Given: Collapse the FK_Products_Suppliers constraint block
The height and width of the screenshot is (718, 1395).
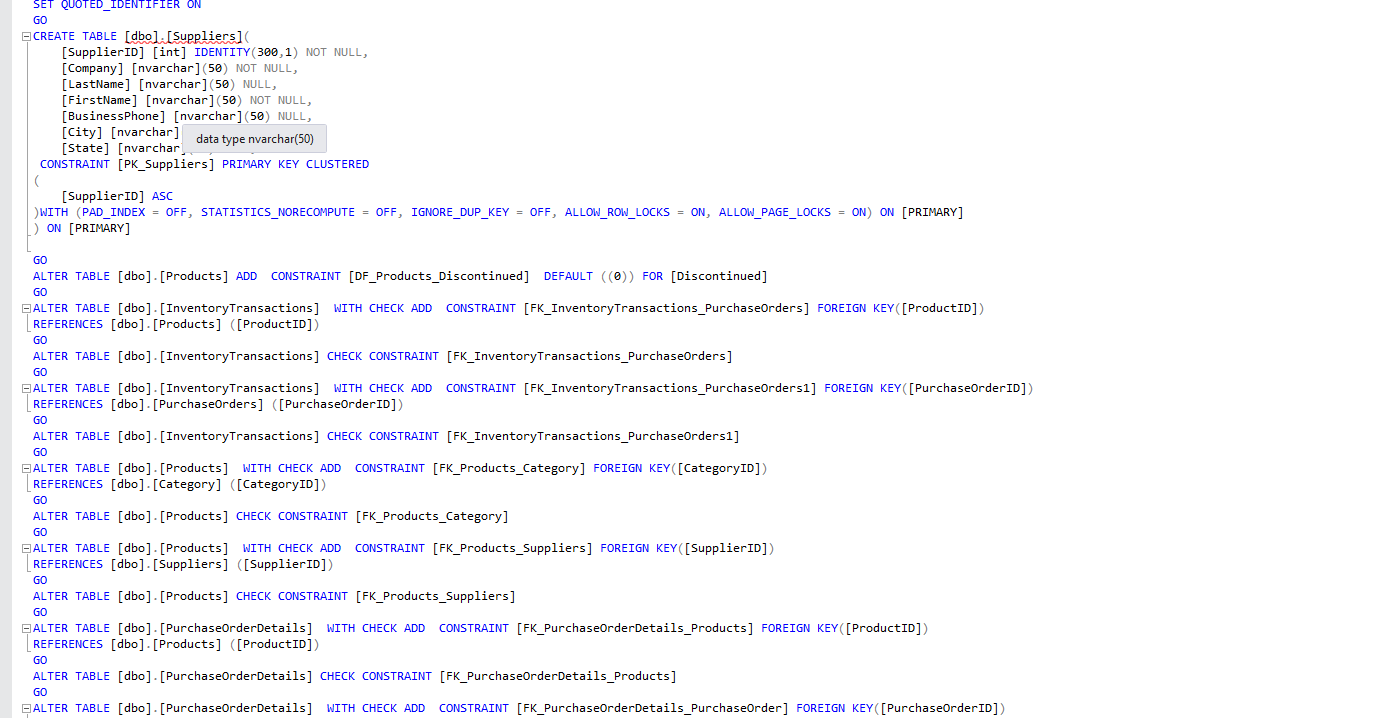Looking at the screenshot, I should point(24,547).
